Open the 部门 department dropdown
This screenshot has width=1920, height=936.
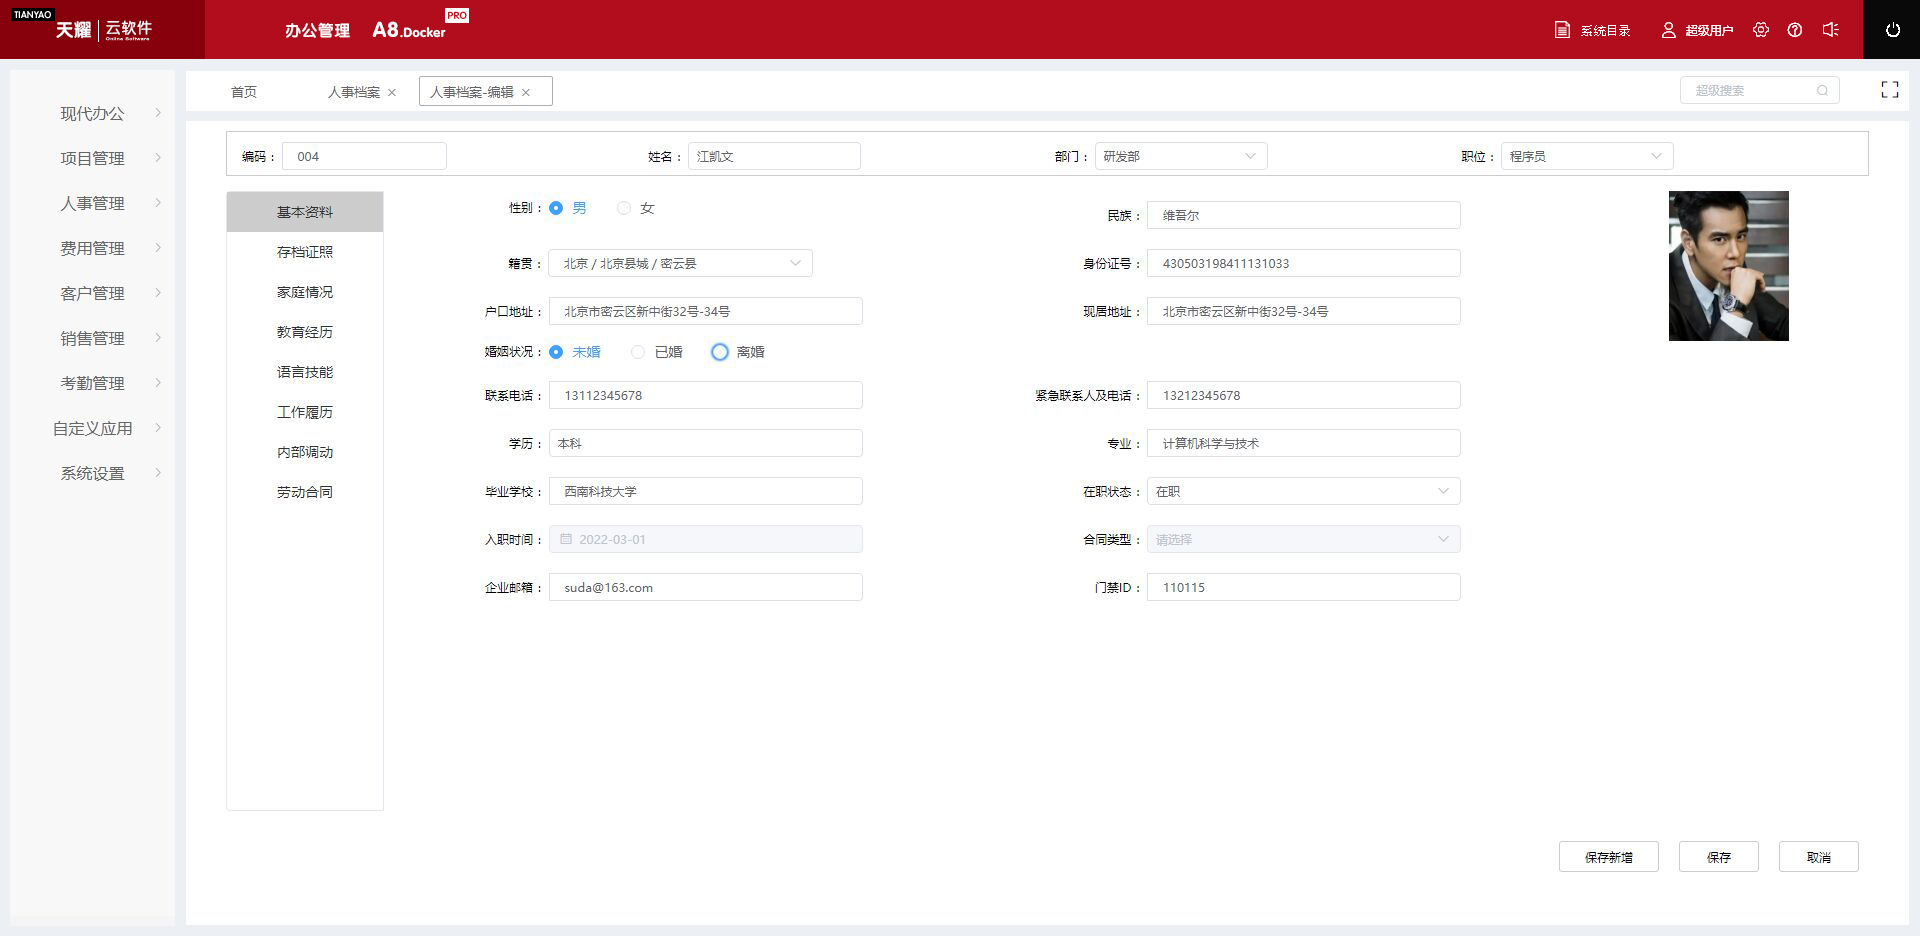1180,156
